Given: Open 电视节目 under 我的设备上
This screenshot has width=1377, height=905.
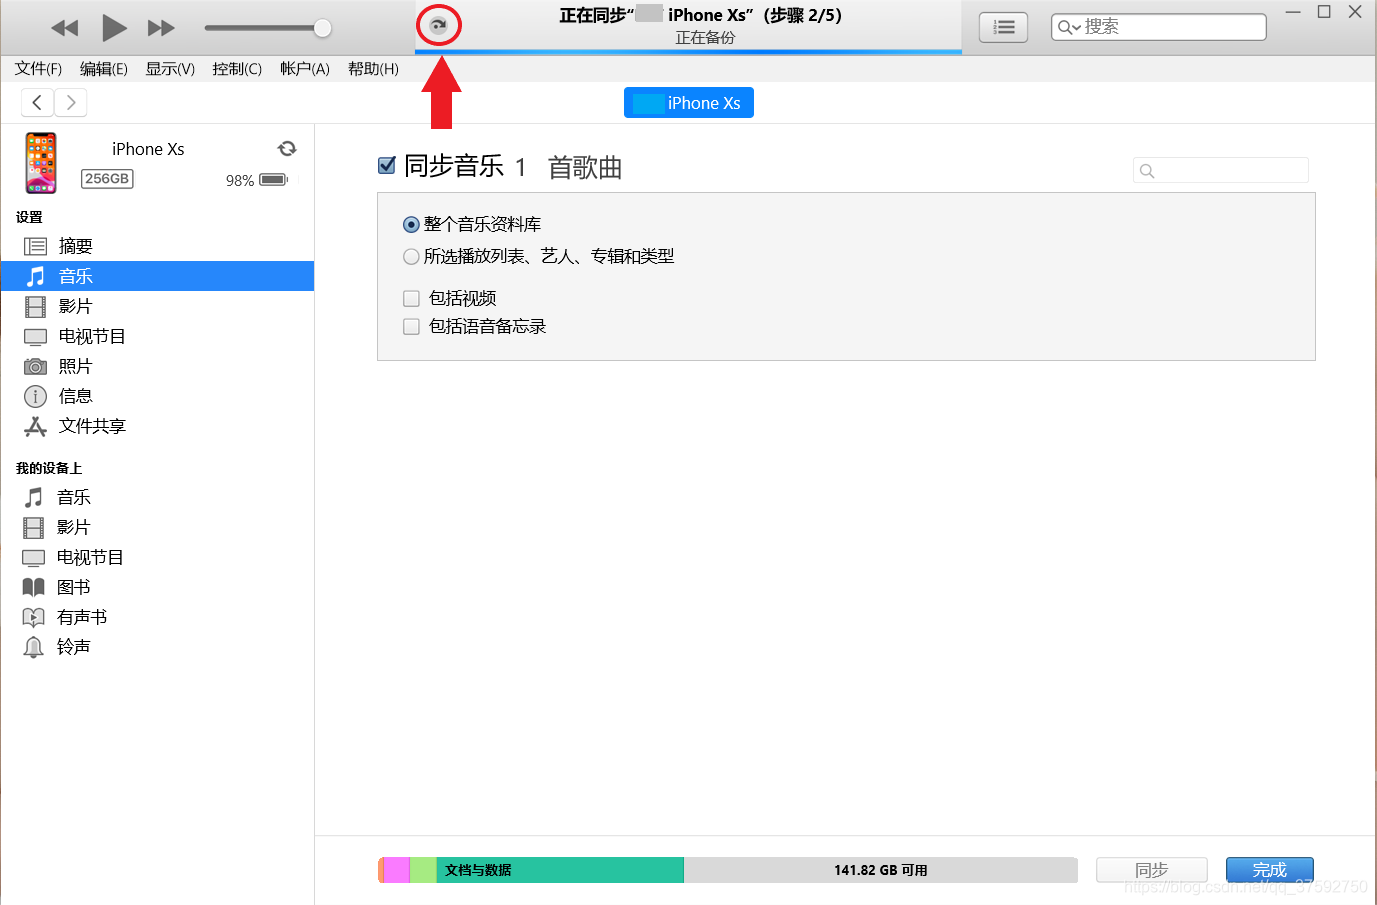Looking at the screenshot, I should [x=158, y=557].
